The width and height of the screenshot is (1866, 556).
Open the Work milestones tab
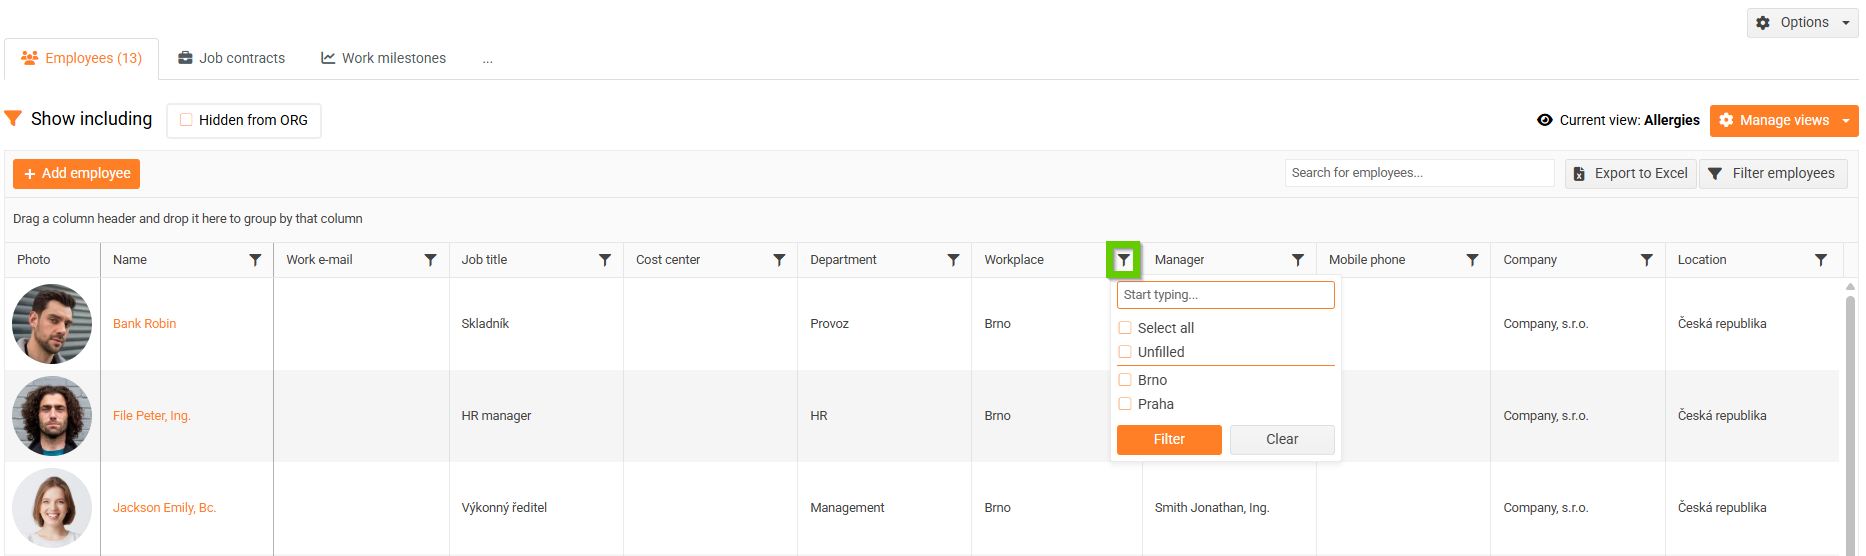pos(383,58)
